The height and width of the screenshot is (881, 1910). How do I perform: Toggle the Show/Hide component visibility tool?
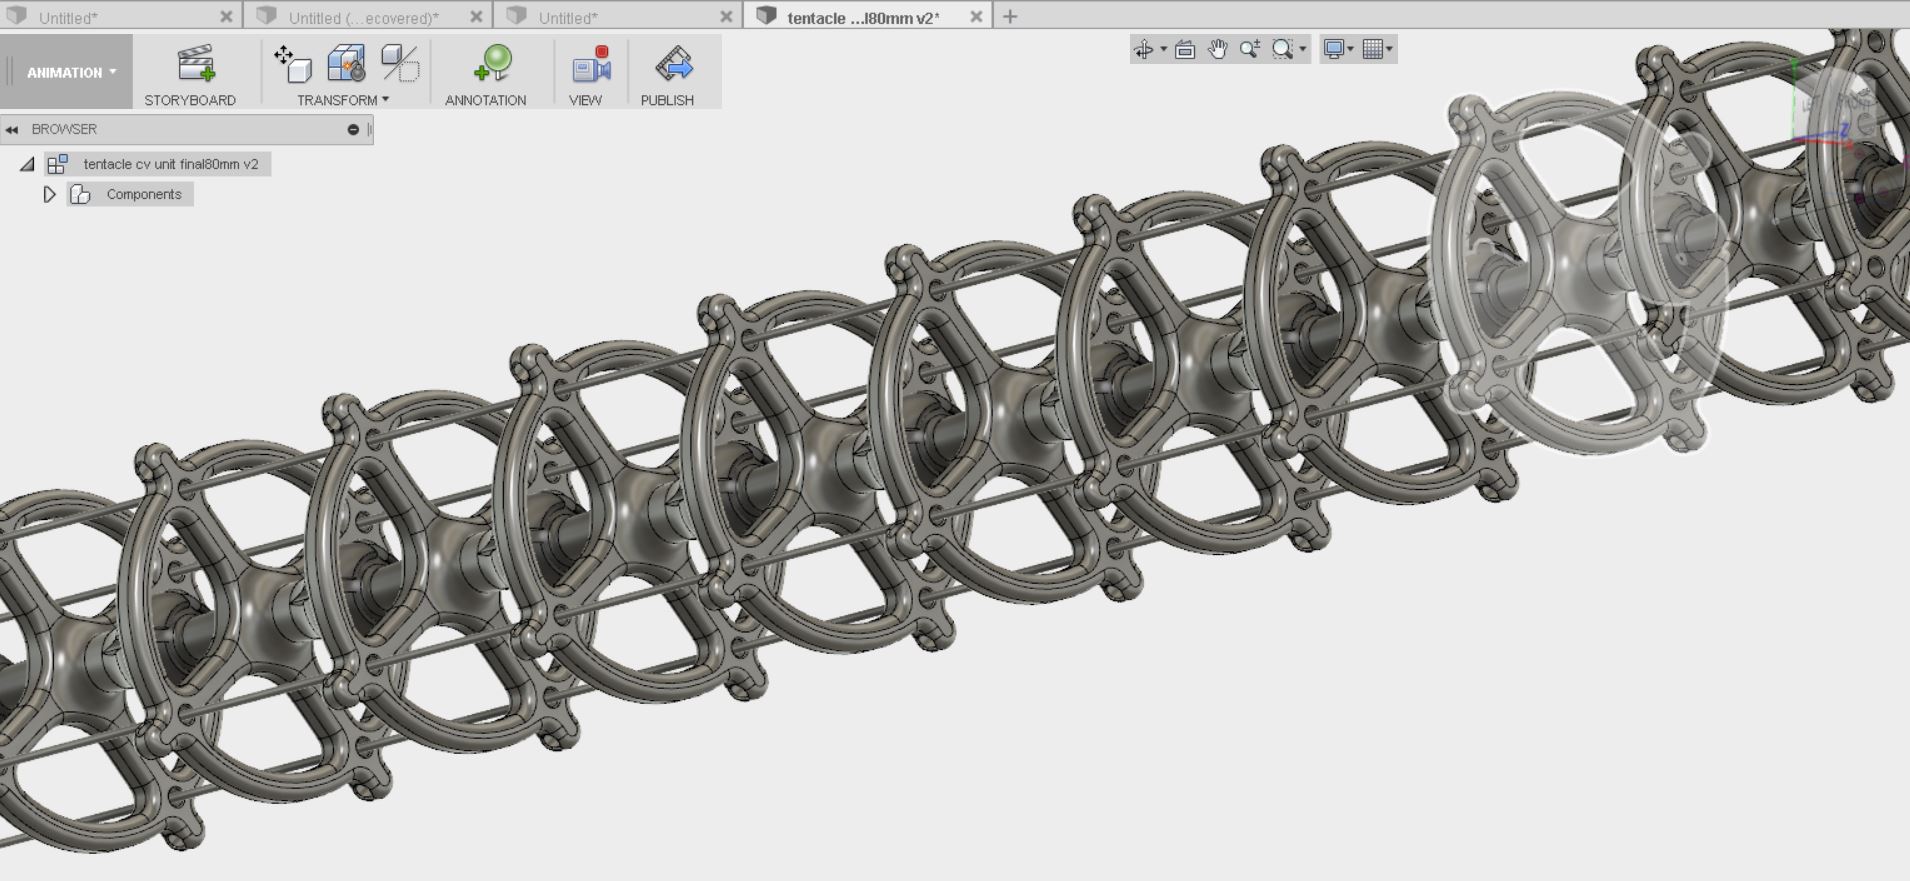coord(400,64)
